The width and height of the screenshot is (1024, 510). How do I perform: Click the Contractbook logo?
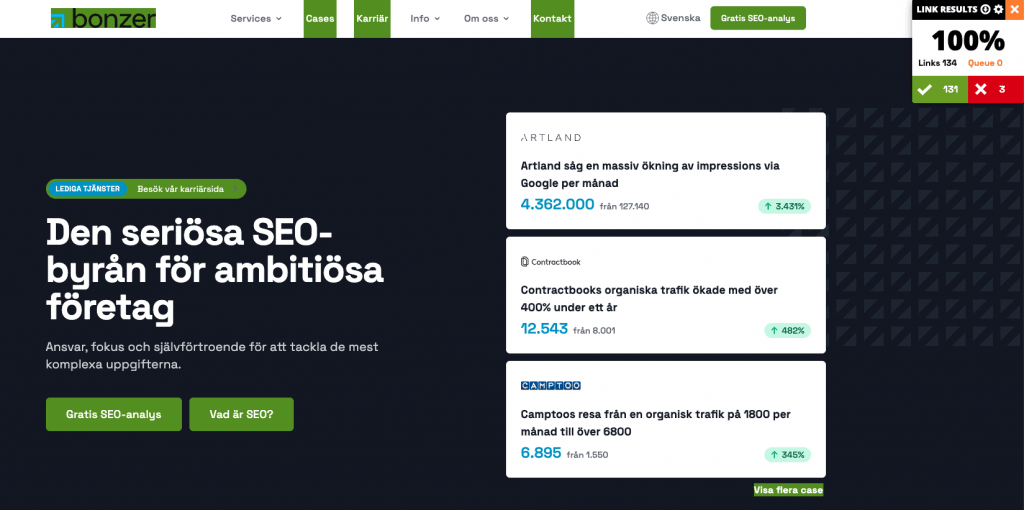click(x=550, y=262)
